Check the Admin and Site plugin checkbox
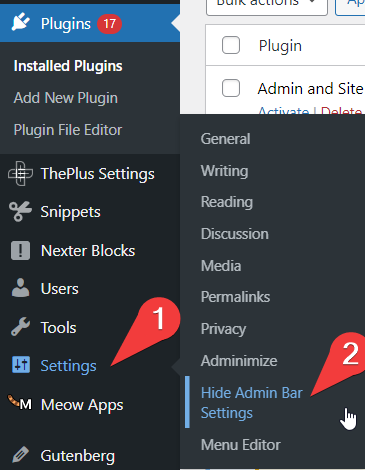Screen dimensions: 365x470 [231, 88]
